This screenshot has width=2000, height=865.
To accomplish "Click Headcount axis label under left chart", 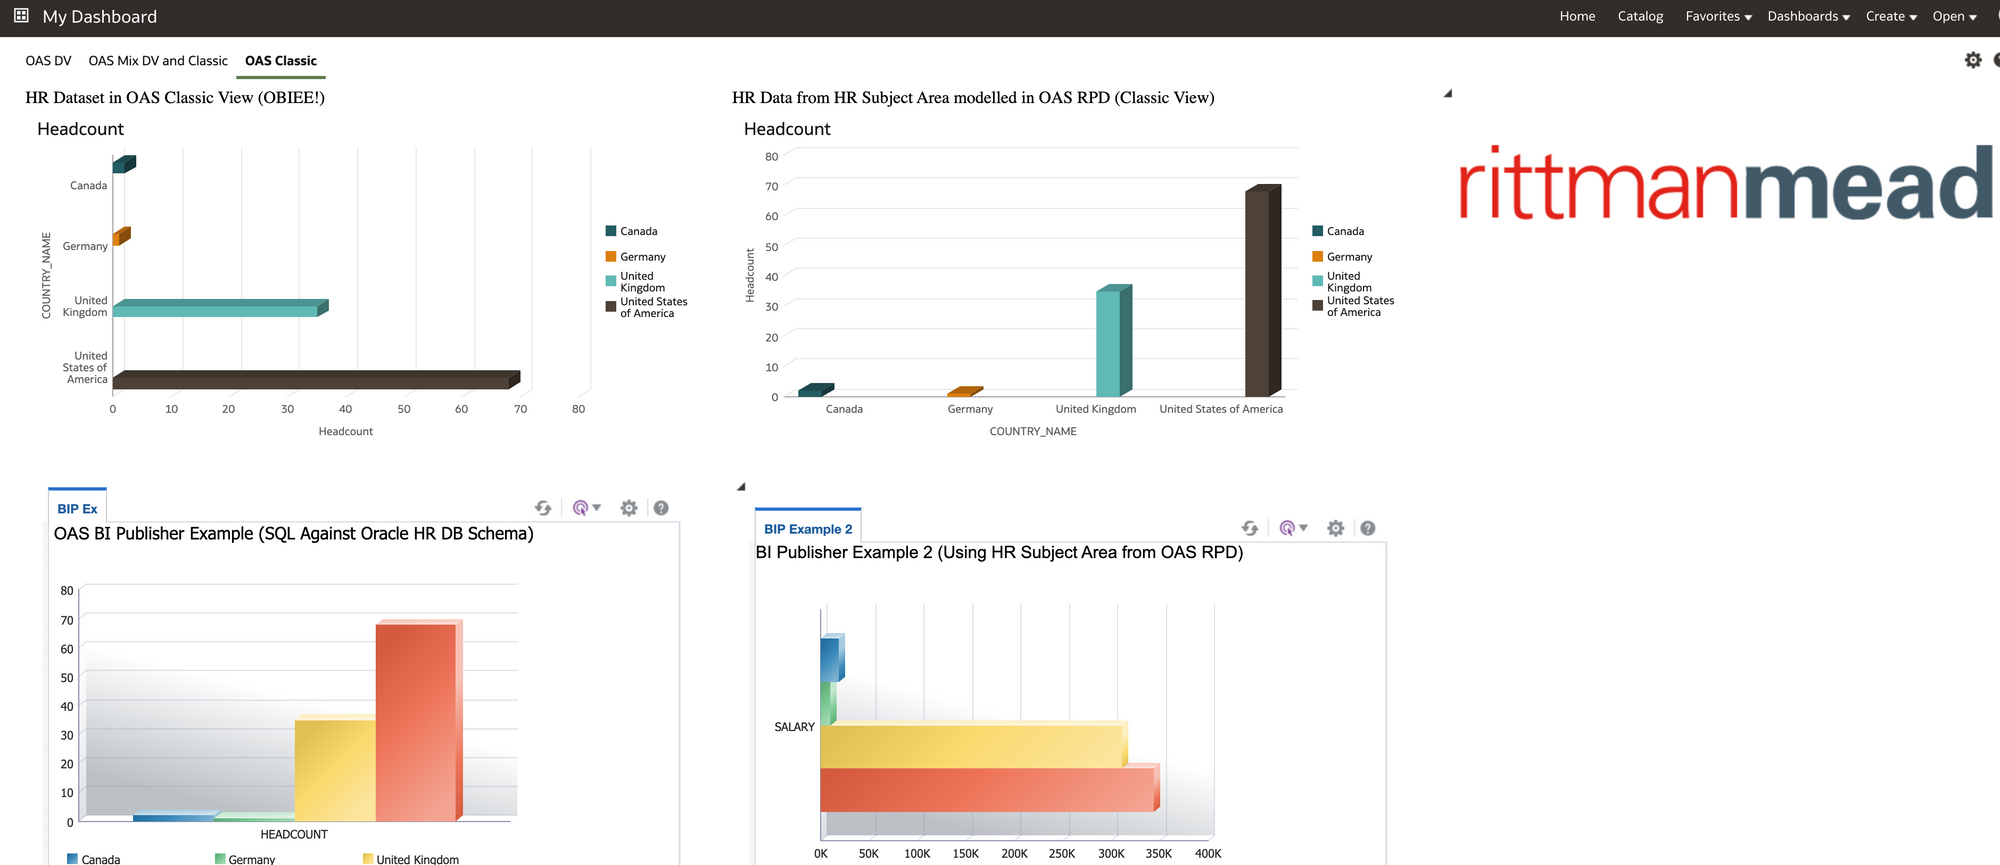I will [x=346, y=432].
